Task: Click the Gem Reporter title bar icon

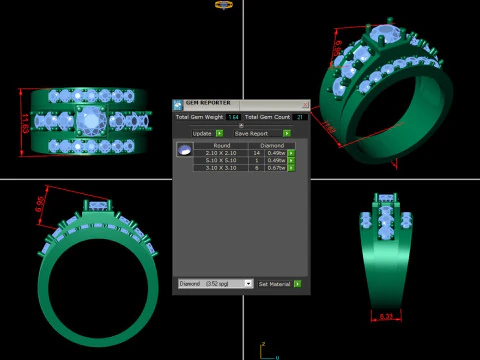Action: click(178, 105)
